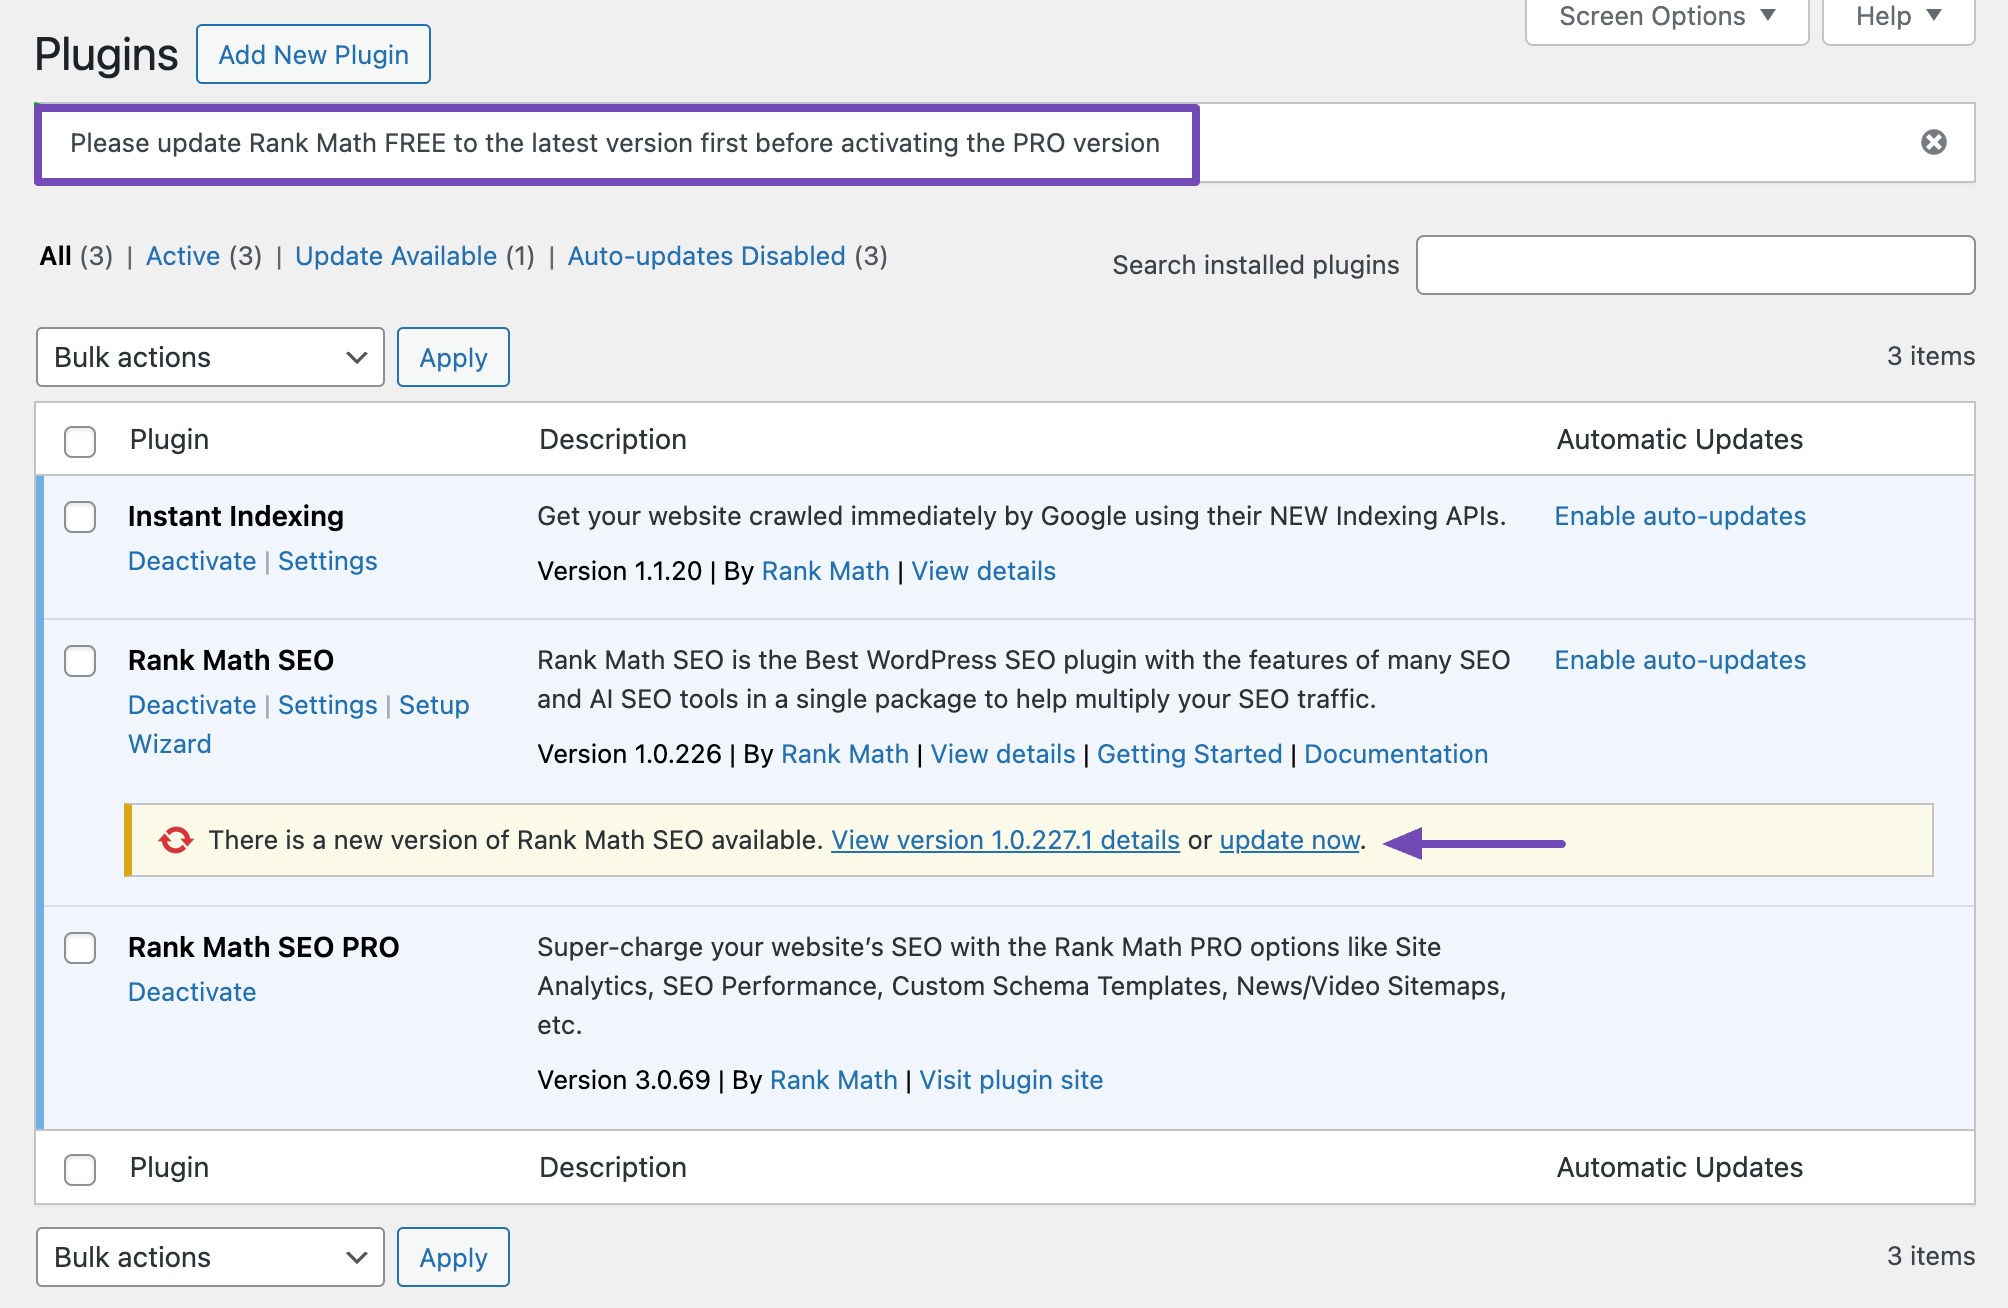Click Visit plugin site for Rank Math PRO
2008x1308 pixels.
coord(1011,1080)
